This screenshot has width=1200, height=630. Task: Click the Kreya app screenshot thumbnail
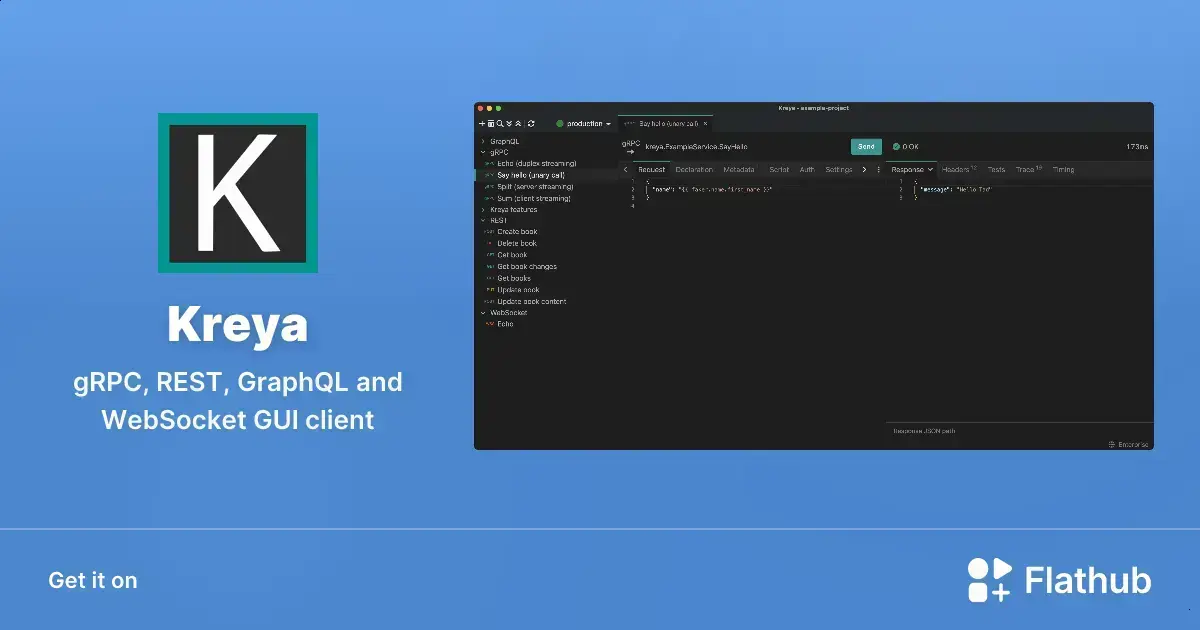click(x=814, y=276)
